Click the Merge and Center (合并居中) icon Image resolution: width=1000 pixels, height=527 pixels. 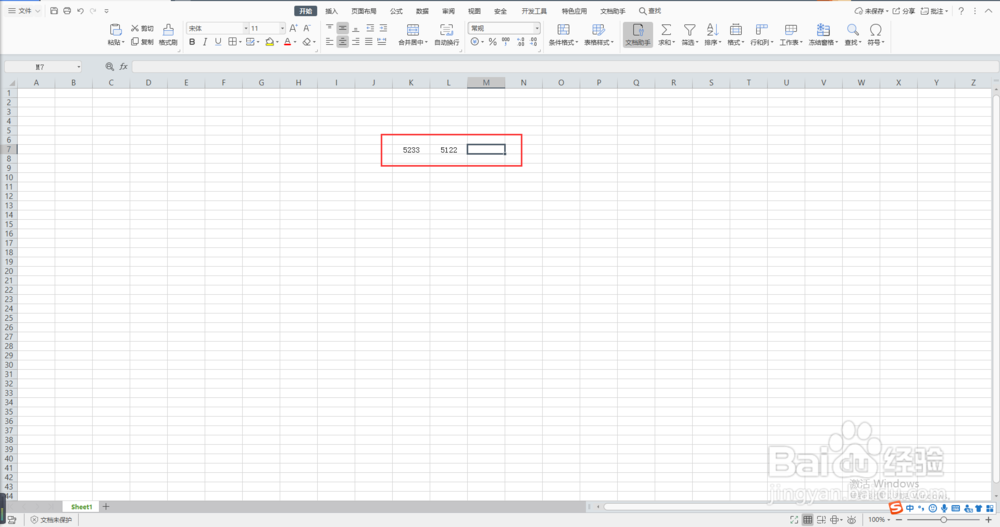413,29
